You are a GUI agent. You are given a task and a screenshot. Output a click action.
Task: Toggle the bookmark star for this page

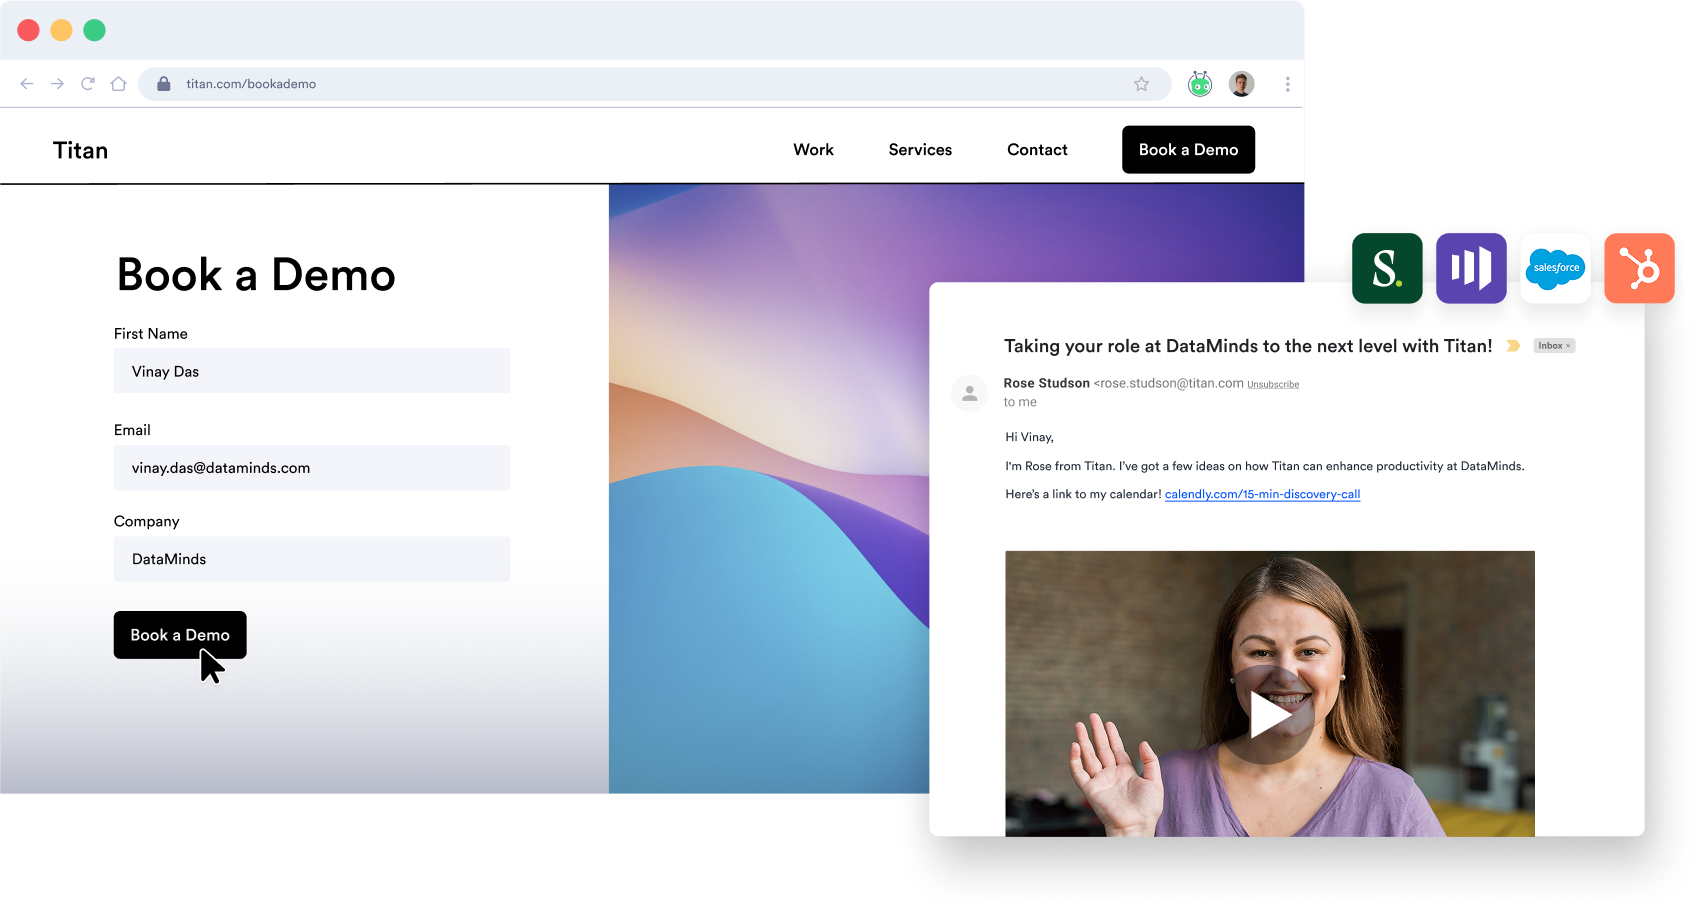click(1140, 84)
